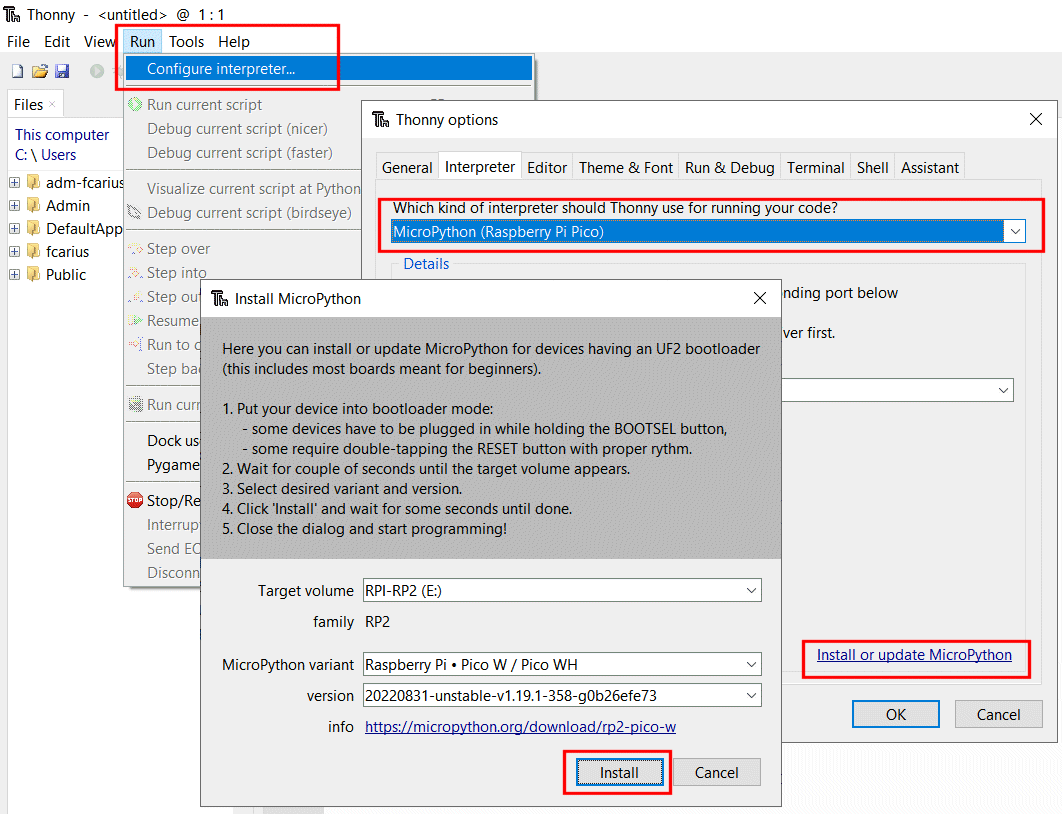Click the green Run script toolbar icon

[97, 71]
